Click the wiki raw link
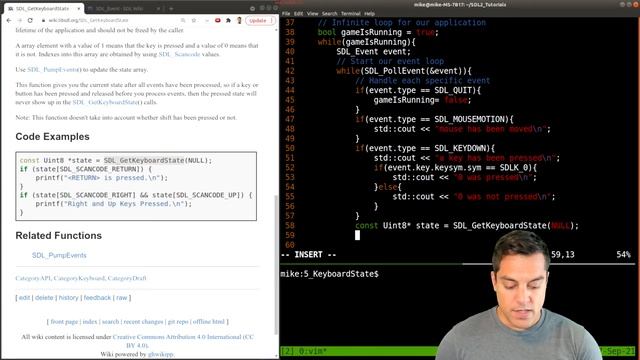Viewport: 640px width, 360px height. tap(122, 298)
